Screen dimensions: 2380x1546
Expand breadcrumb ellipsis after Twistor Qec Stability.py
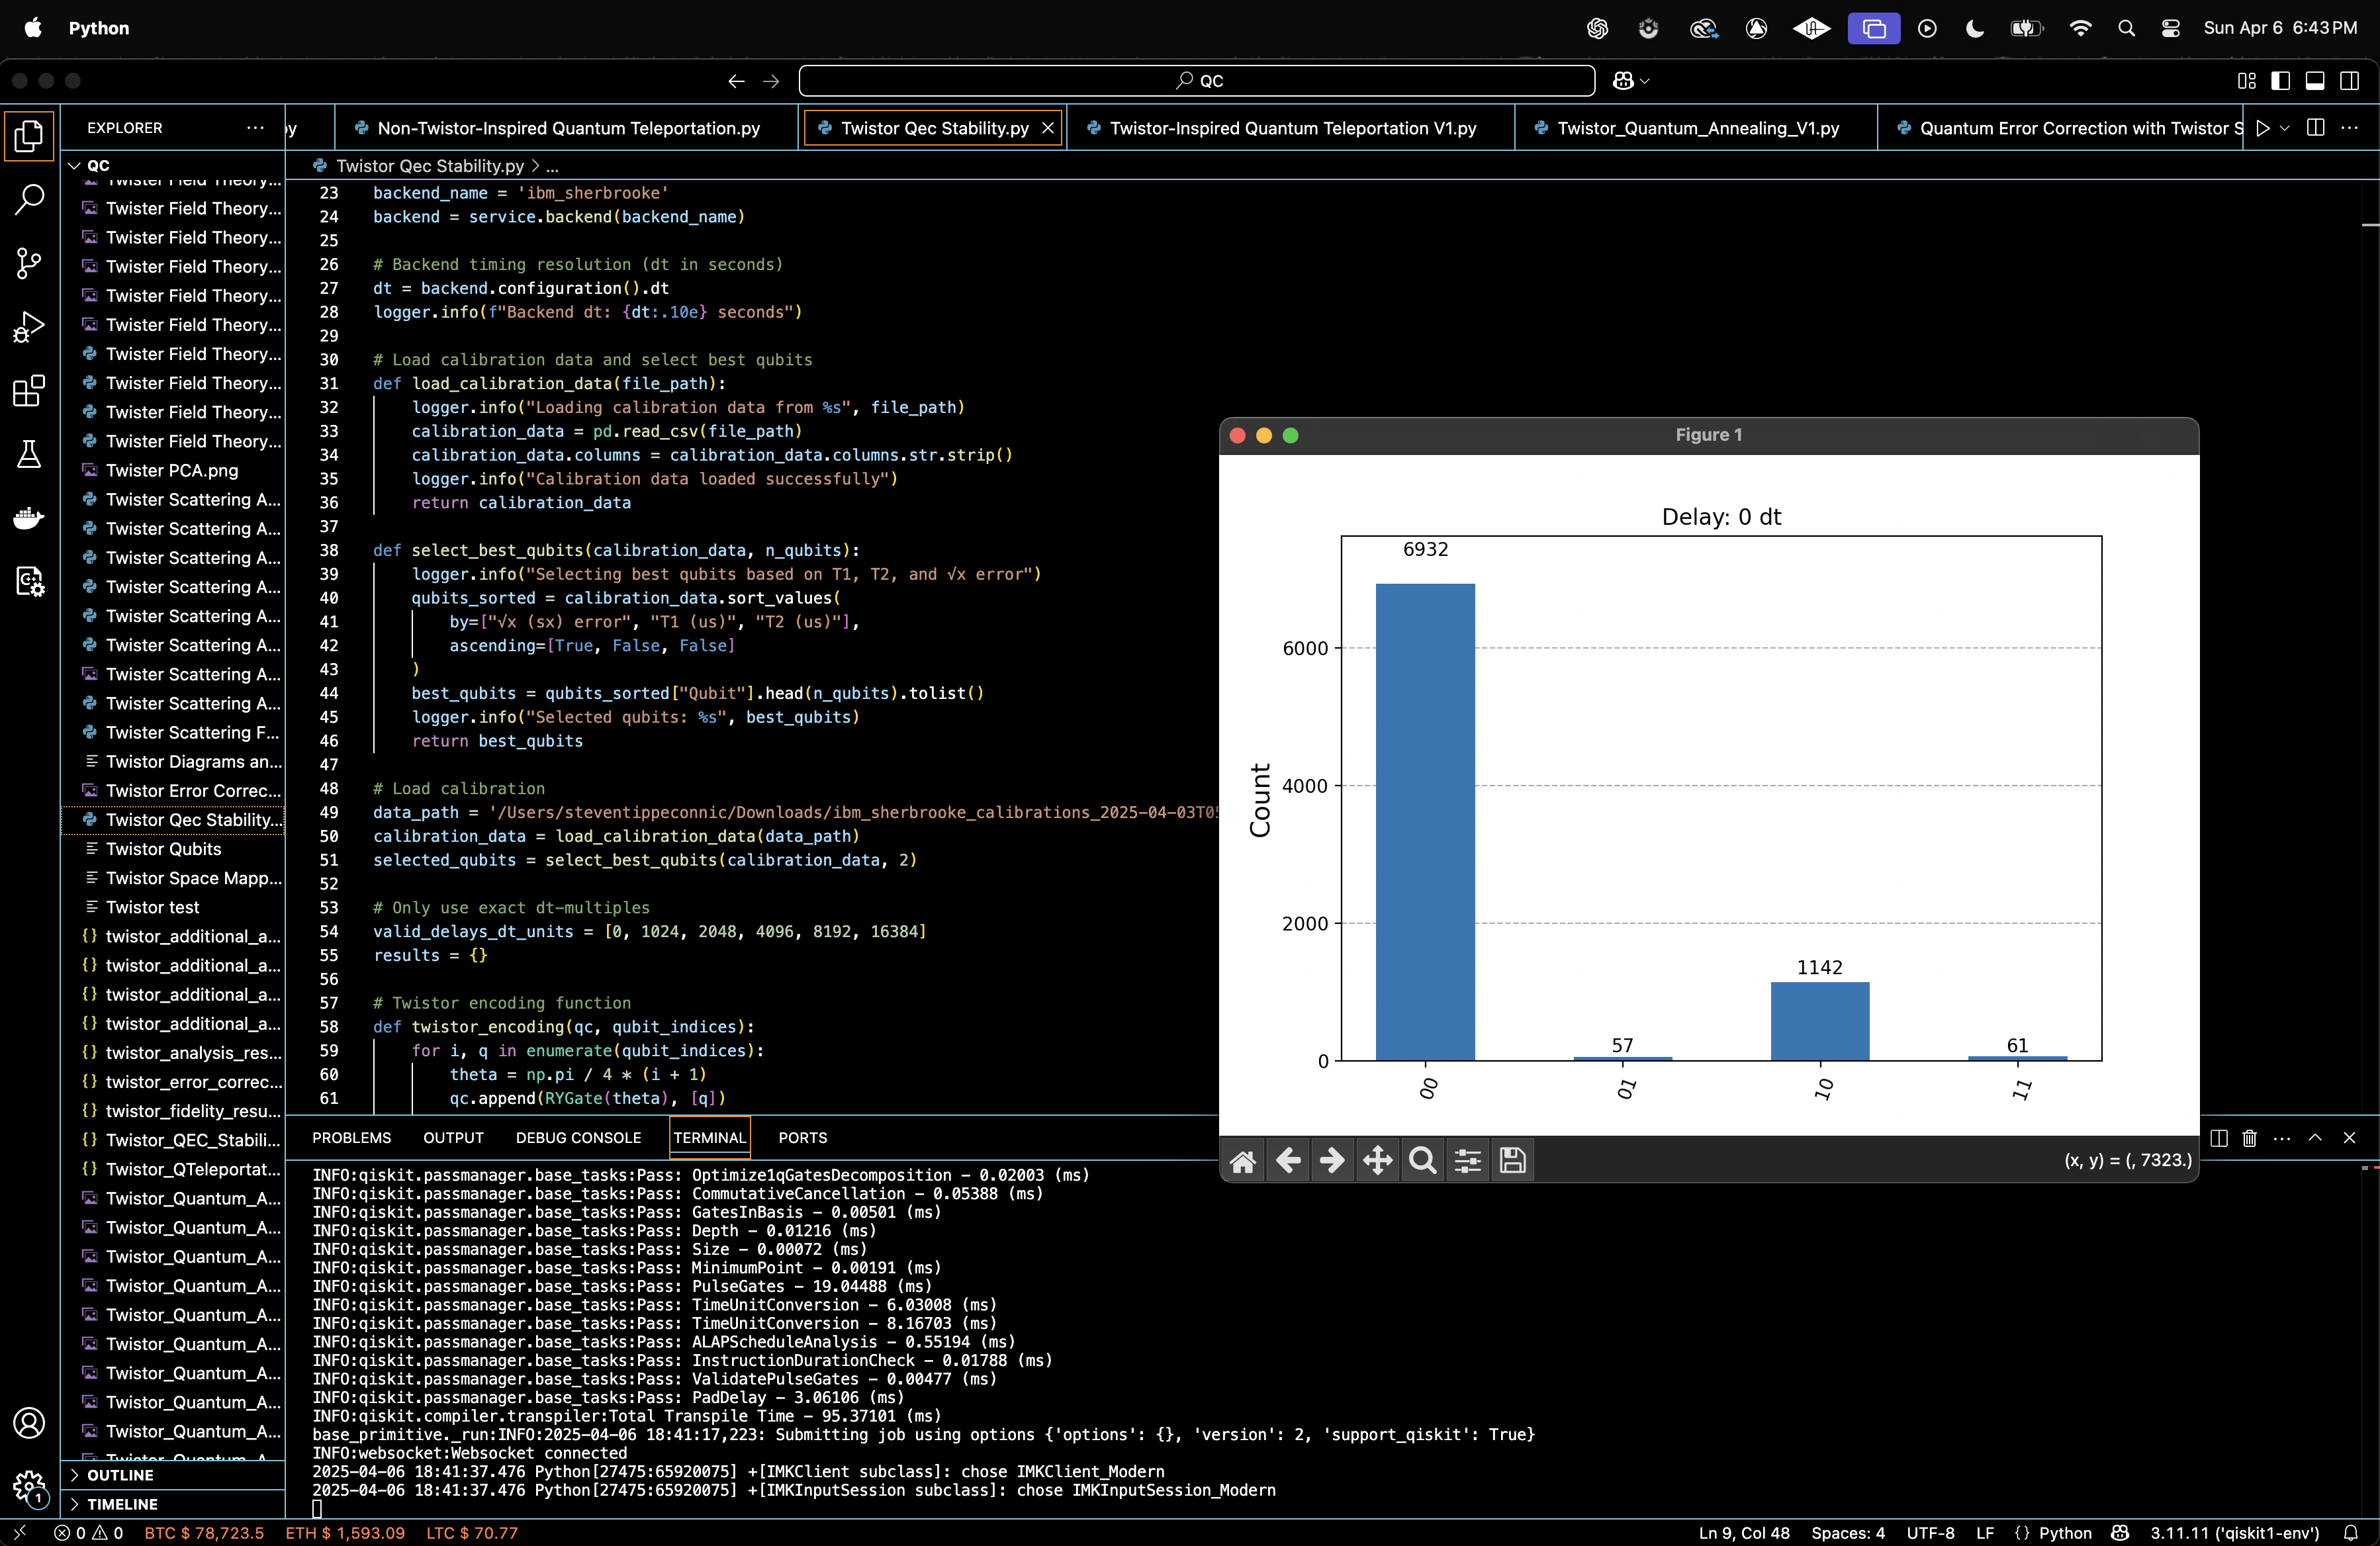pos(552,166)
